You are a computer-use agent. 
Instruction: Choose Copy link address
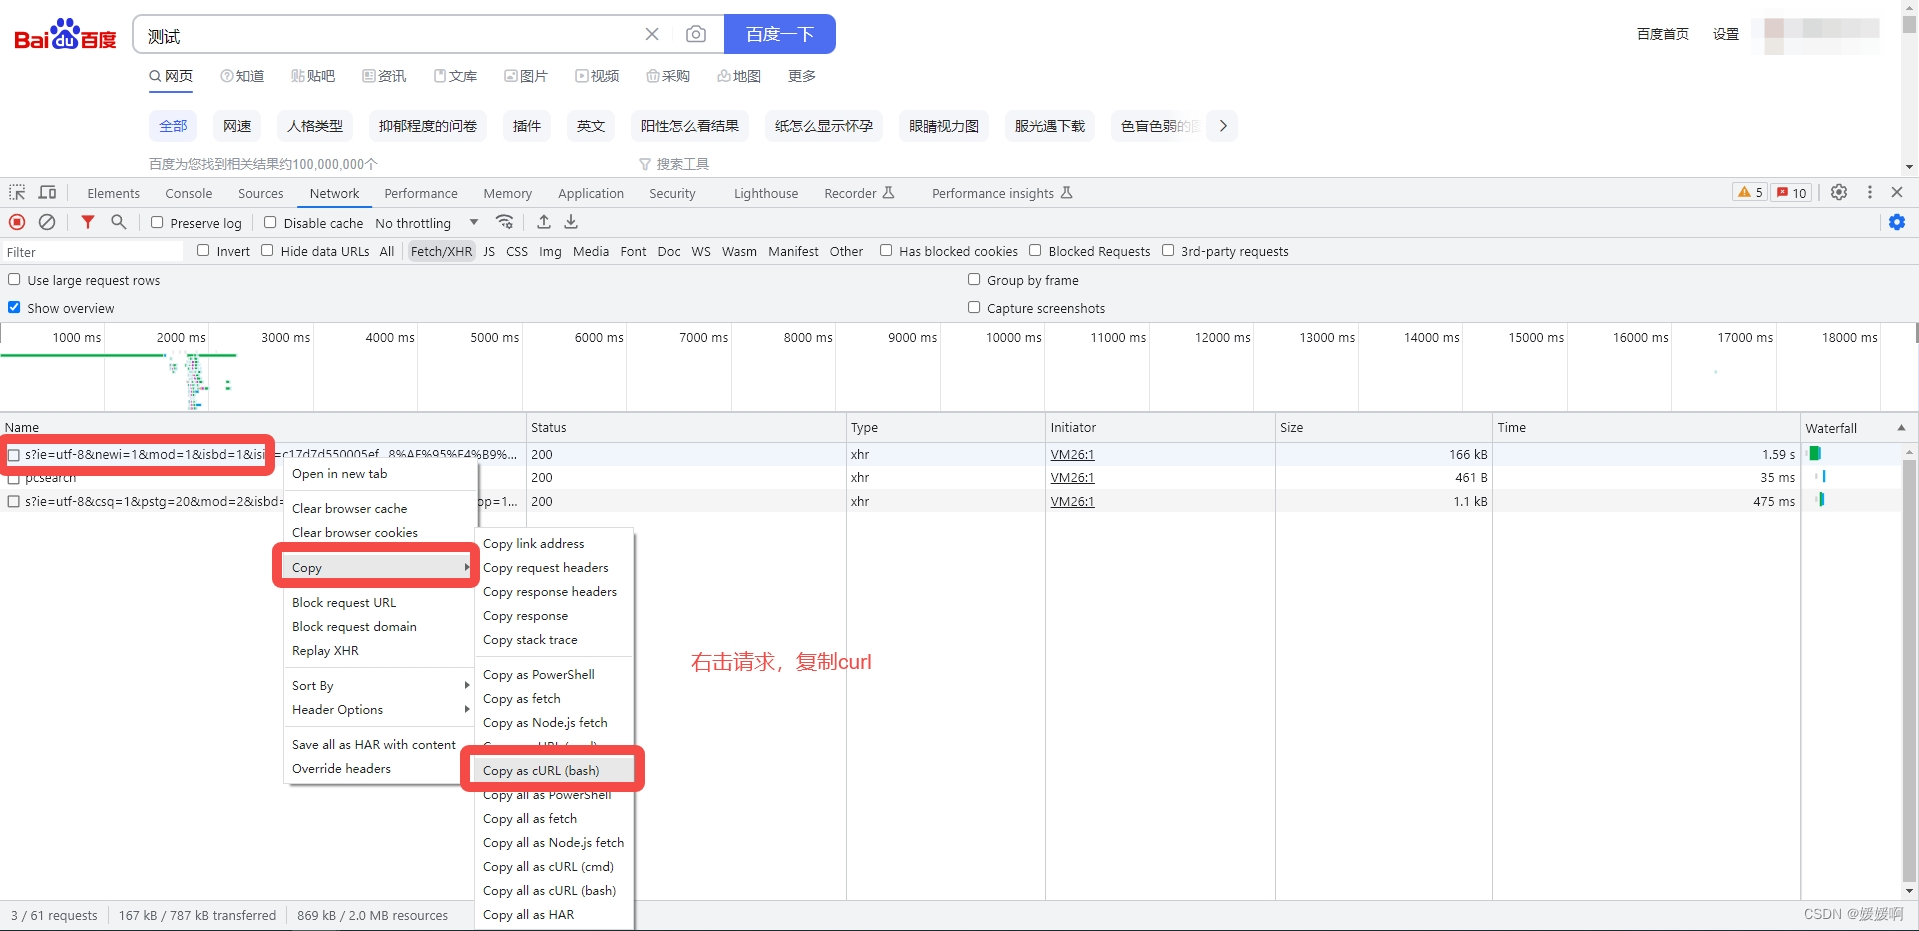coord(552,543)
